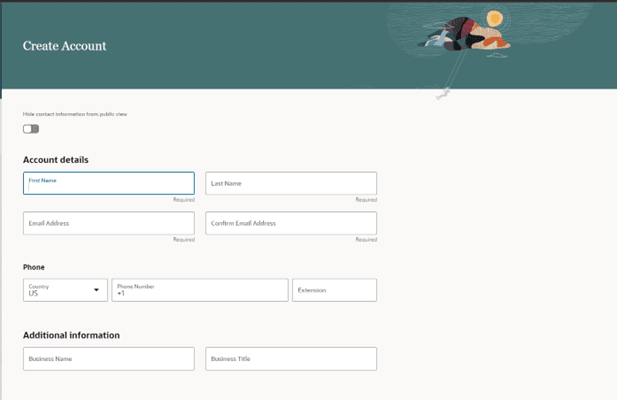Click the First Name input field
The width and height of the screenshot is (617, 400).
click(x=108, y=184)
